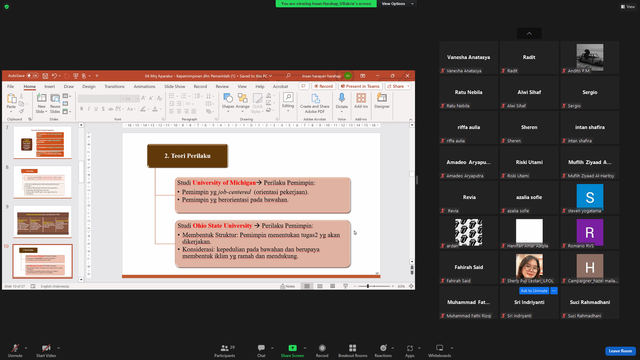Toggle the AutoSave switch

[32, 76]
